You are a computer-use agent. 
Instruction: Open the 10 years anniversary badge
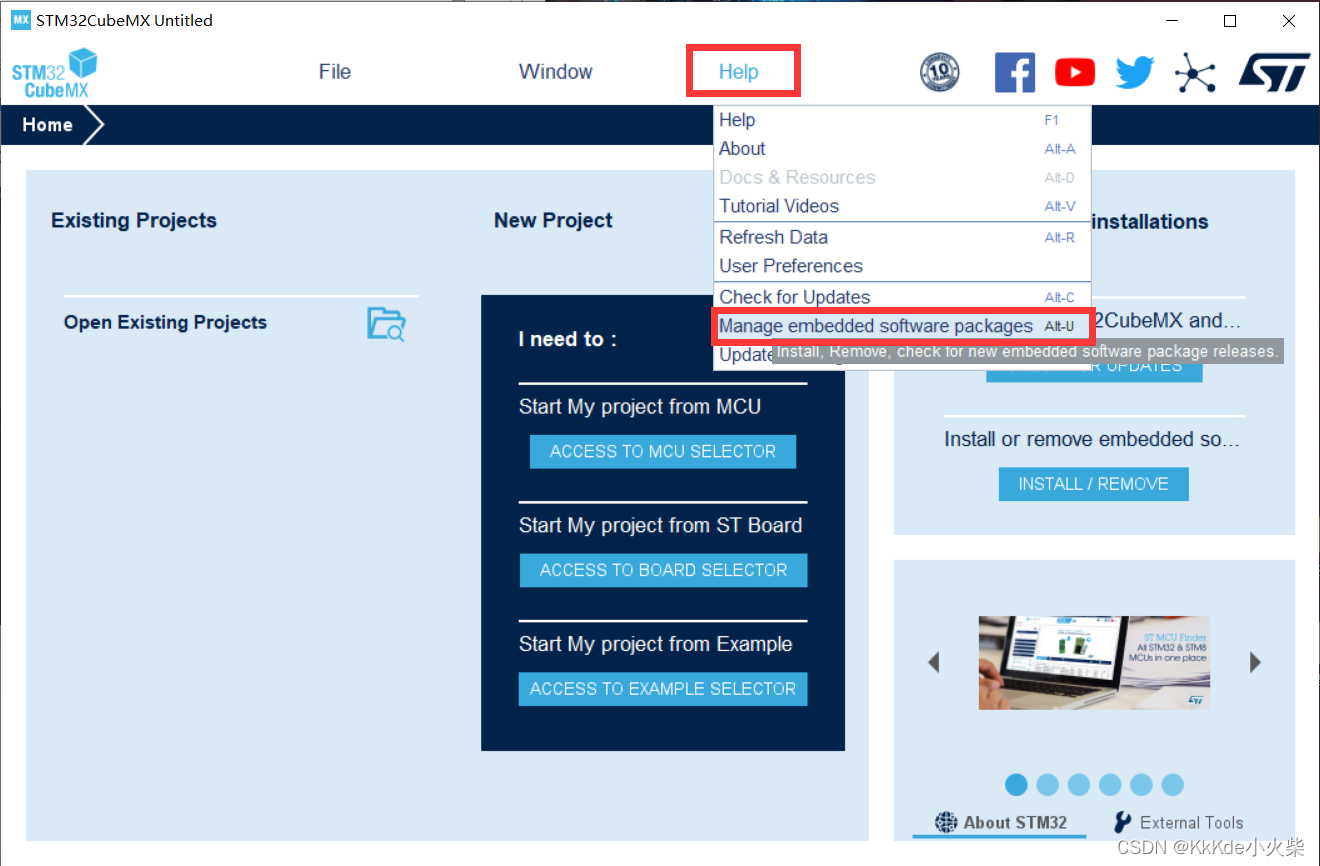pyautogui.click(x=939, y=72)
